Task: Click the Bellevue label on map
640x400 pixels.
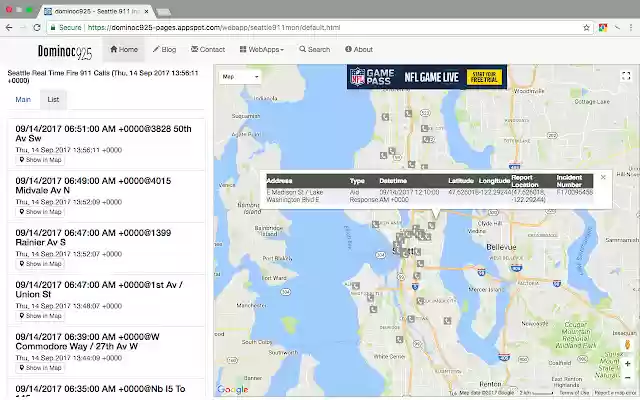Action: tap(501, 247)
